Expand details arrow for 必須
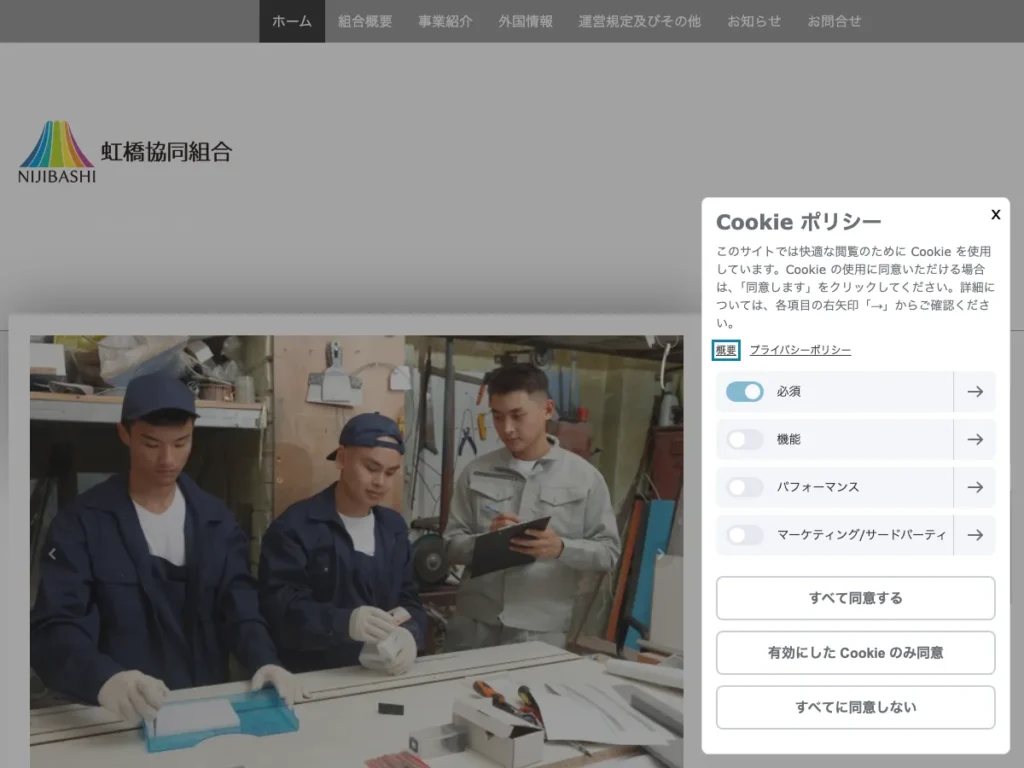This screenshot has height=768, width=1024. coord(975,392)
